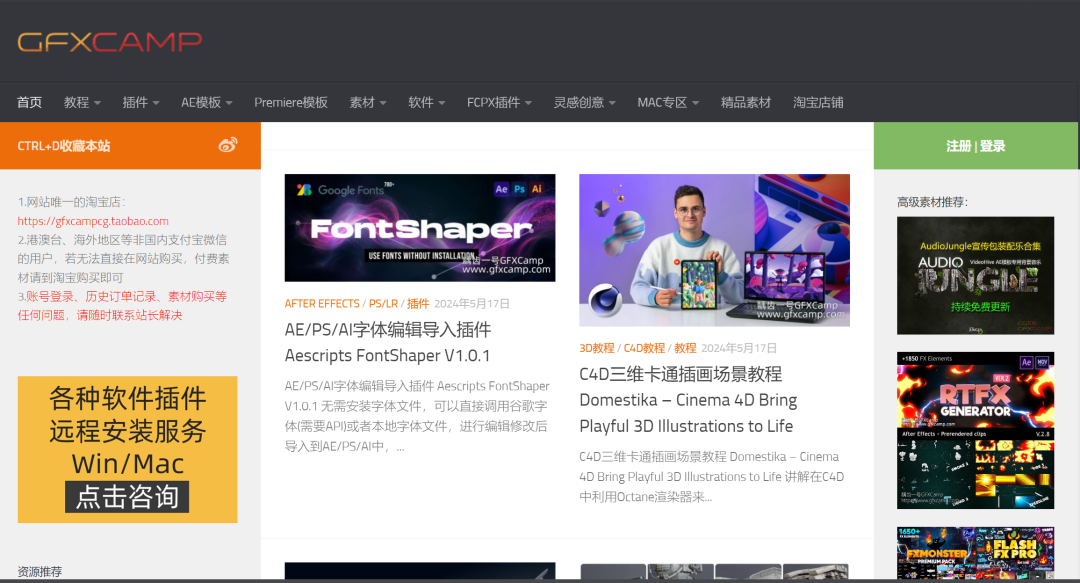Open the AE/PS/AI字体编辑导入插件 article title

click(388, 342)
